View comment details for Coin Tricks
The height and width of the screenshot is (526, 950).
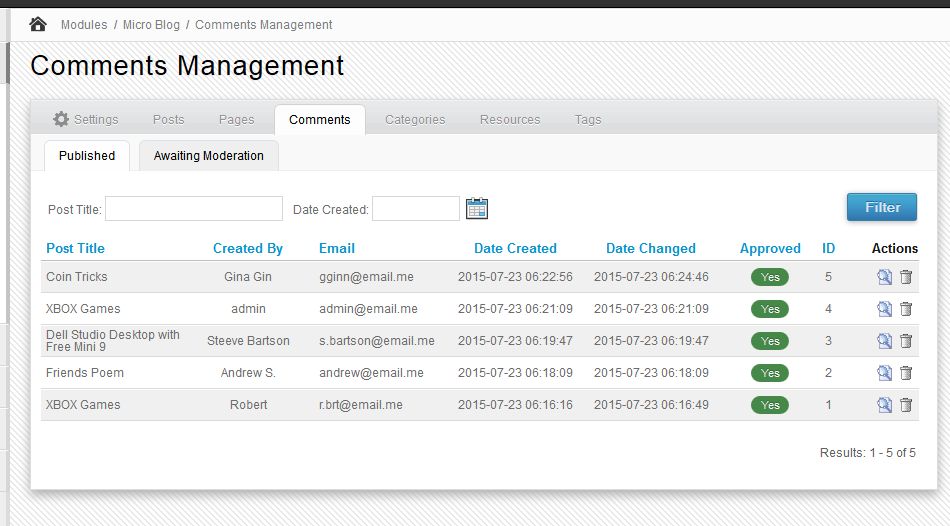click(x=884, y=277)
